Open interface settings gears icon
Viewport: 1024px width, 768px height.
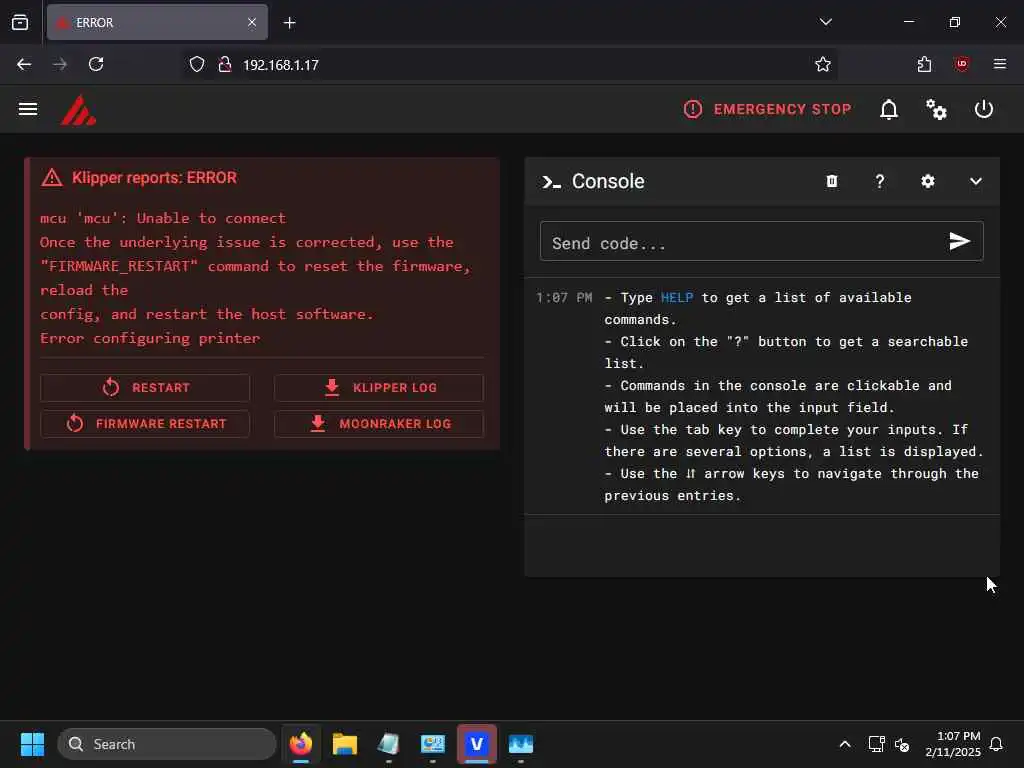(x=936, y=109)
